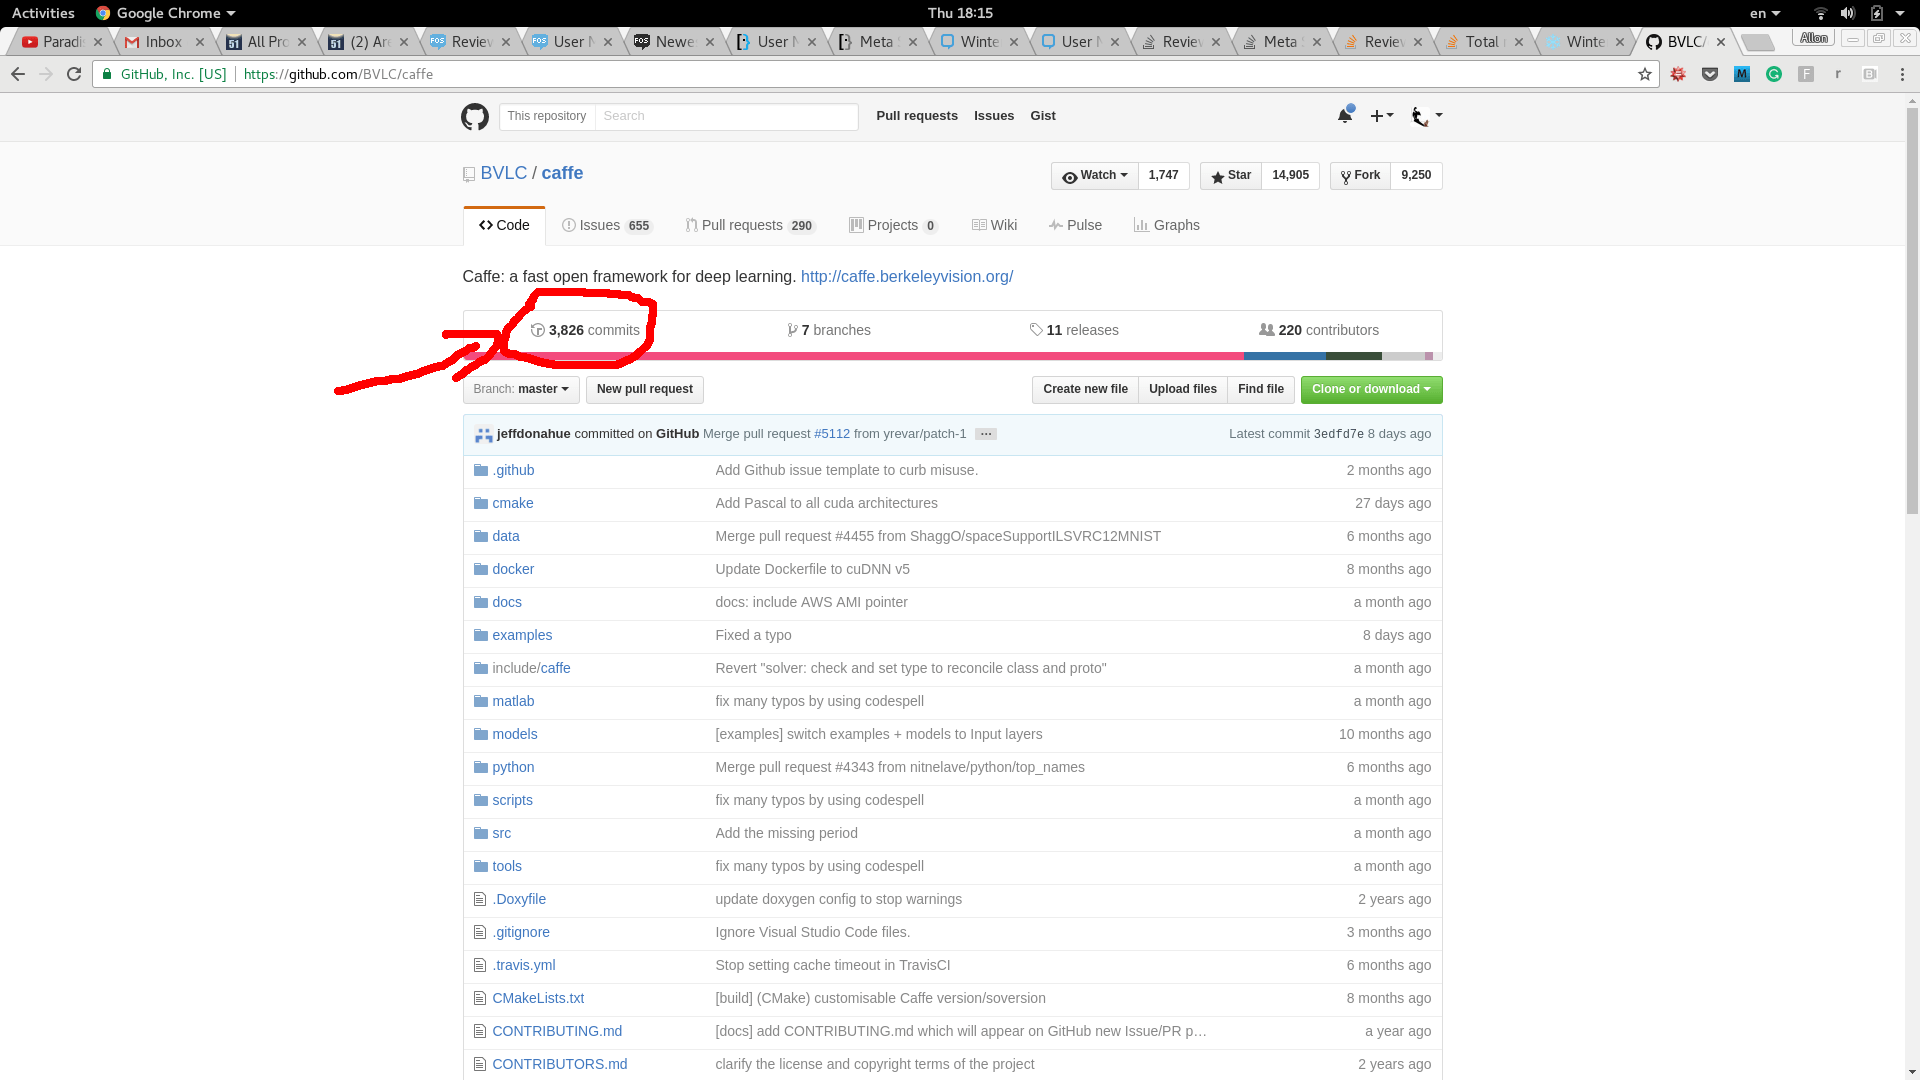Click the GitHub Octocat logo

[474, 116]
